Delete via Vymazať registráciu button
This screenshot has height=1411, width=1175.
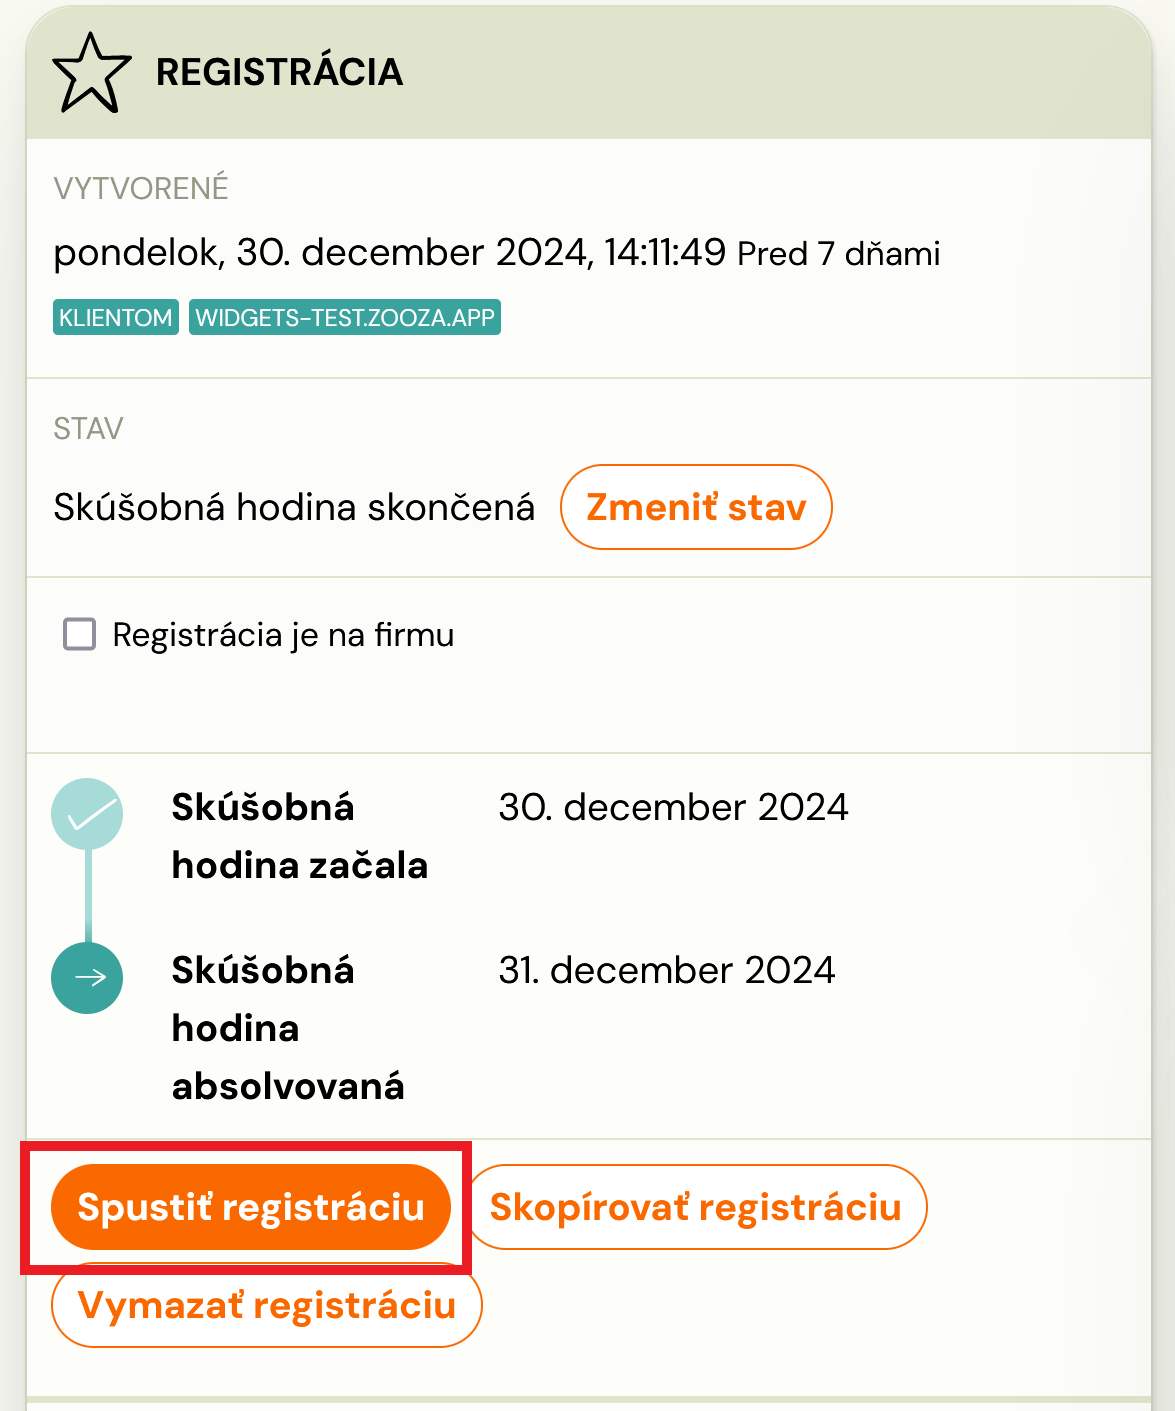tap(267, 1305)
